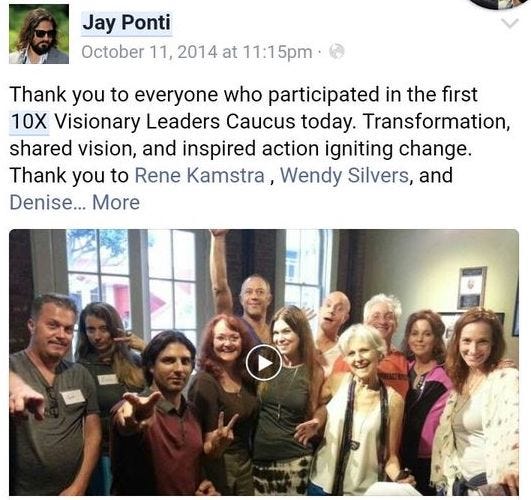Click the public globe privacy icon

click(x=337, y=51)
